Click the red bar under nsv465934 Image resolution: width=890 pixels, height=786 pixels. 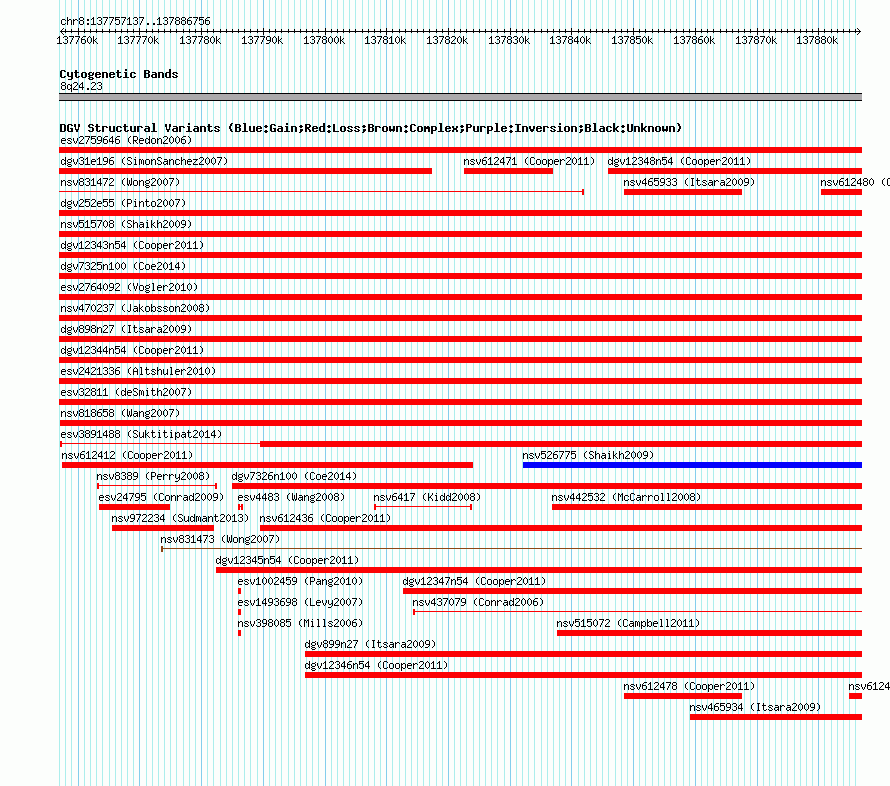(x=775, y=717)
